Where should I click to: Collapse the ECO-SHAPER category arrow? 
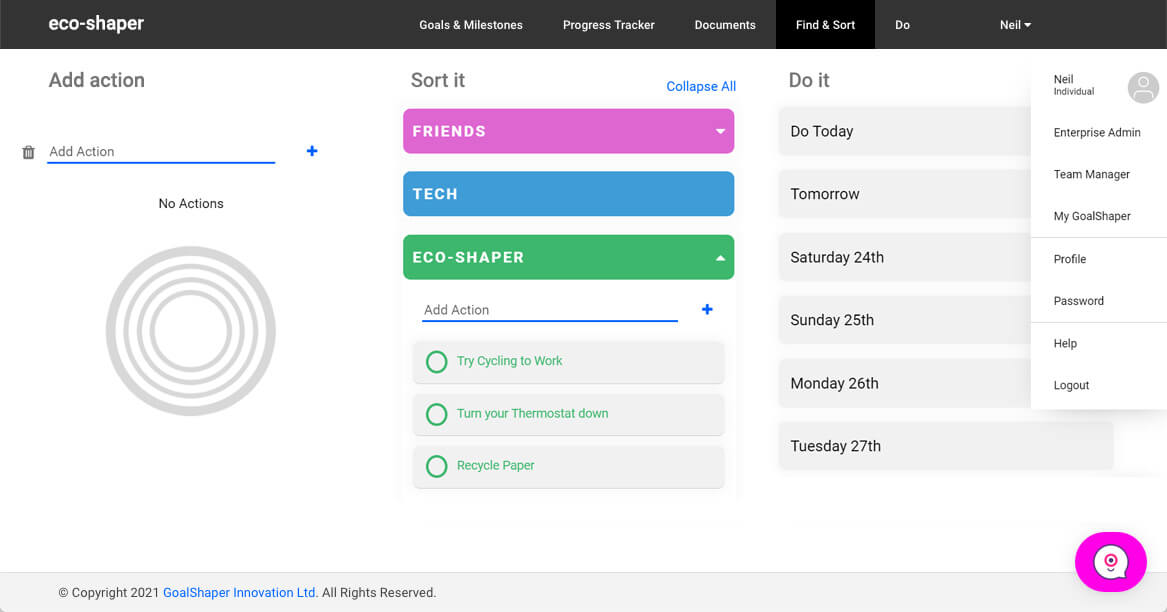click(719, 258)
